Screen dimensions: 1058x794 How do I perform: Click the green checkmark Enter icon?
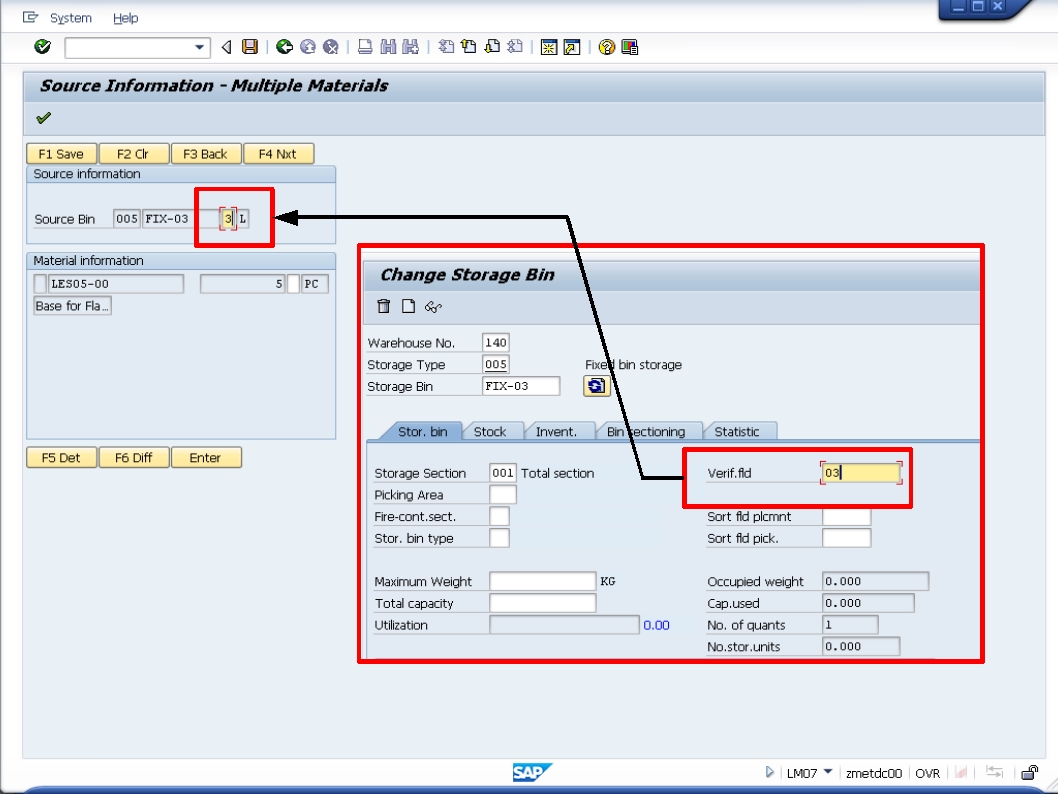click(x=43, y=44)
